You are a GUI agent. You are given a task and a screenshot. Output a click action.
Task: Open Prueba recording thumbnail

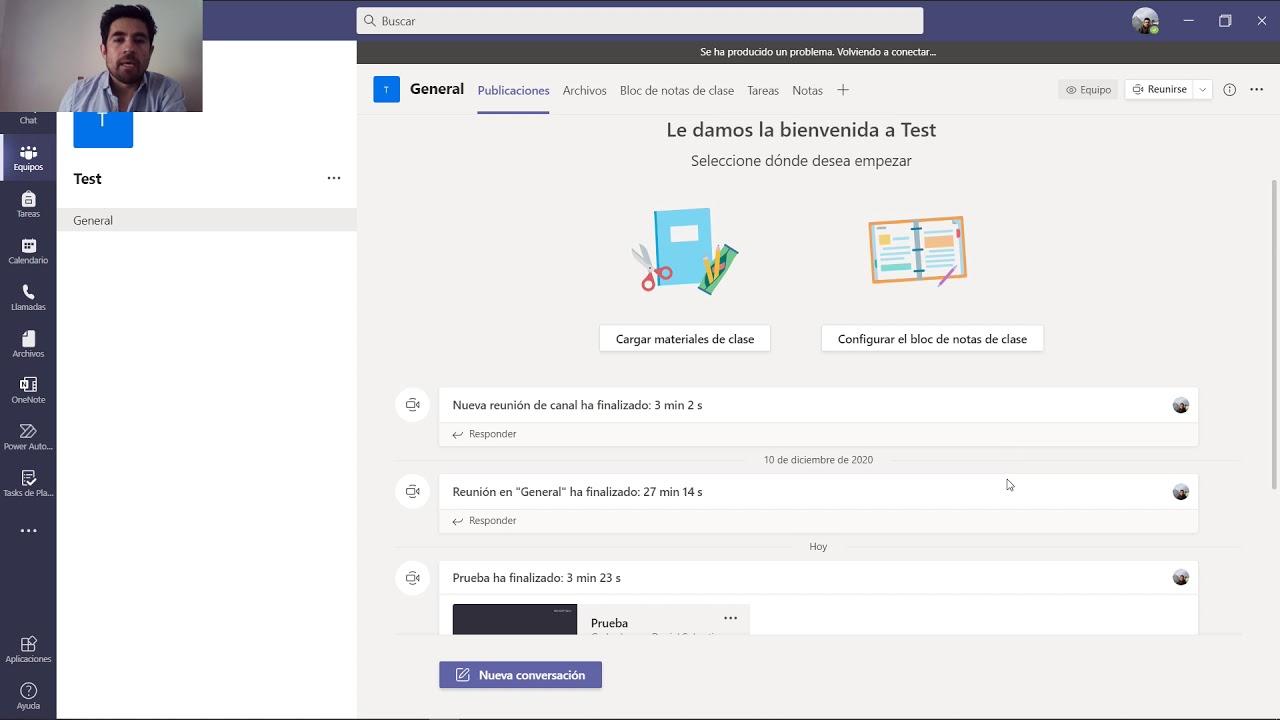click(x=514, y=619)
